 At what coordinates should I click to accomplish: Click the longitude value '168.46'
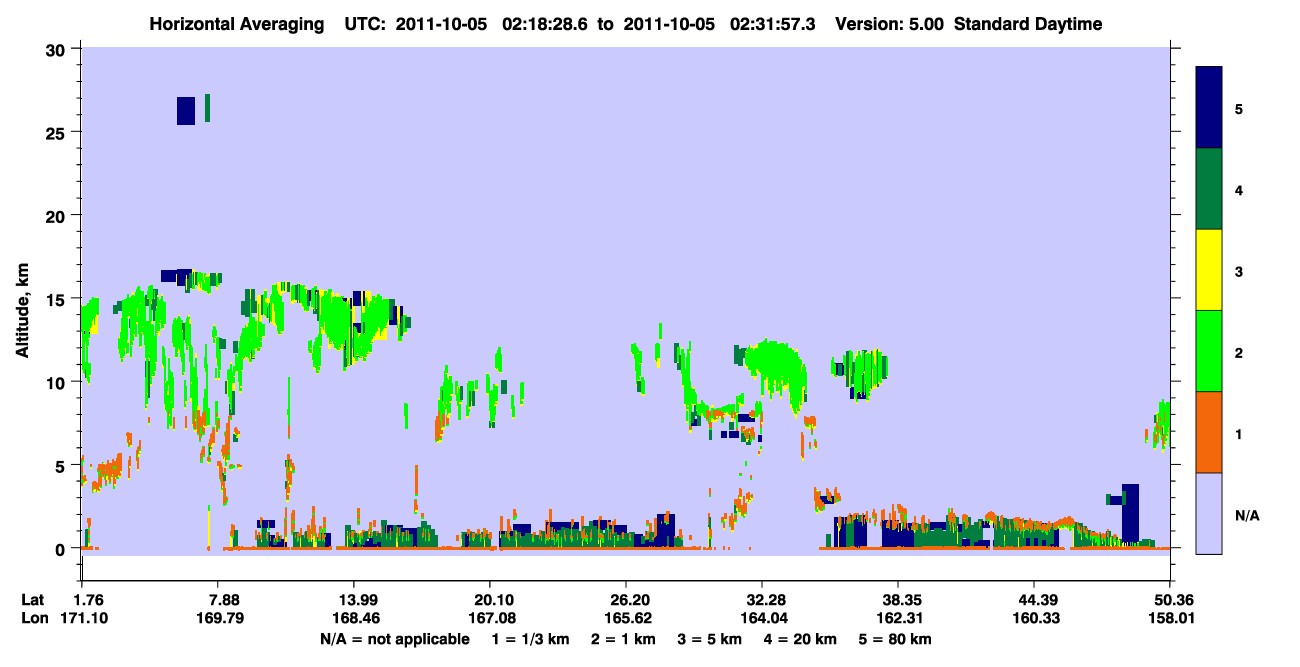[354, 618]
